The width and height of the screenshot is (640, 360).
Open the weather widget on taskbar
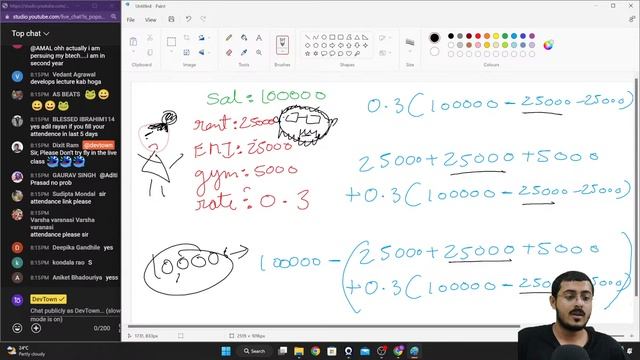click(26, 351)
